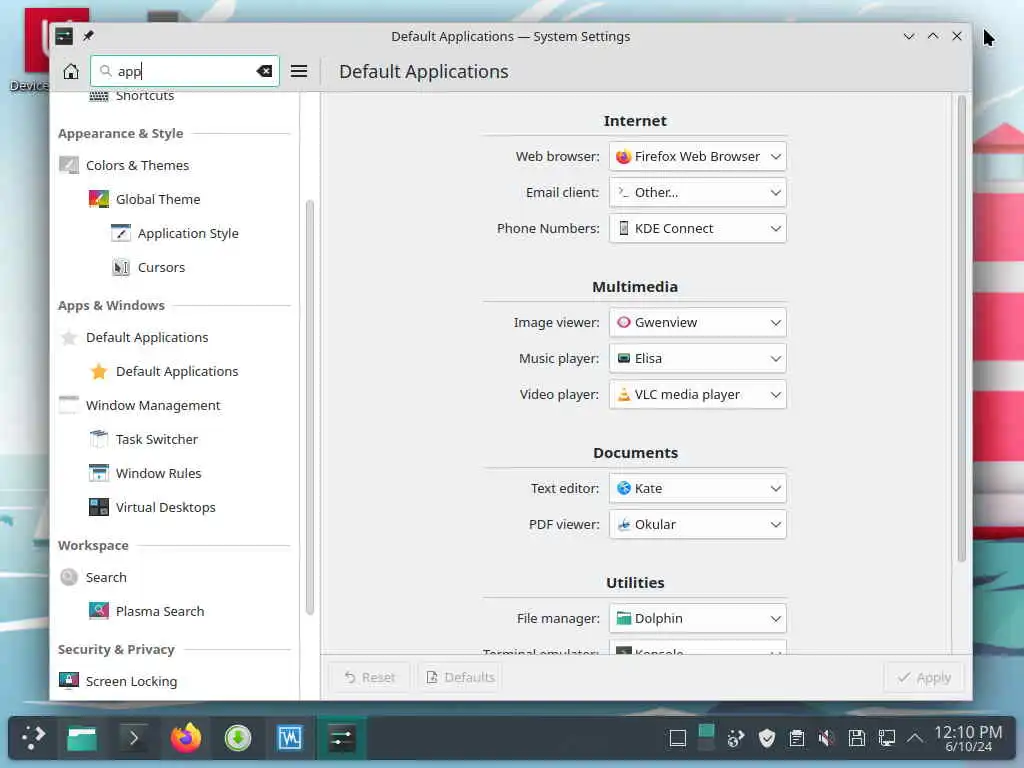Launch Konsole terminal from taskbar
Viewport: 1024px width, 768px height.
click(x=133, y=738)
